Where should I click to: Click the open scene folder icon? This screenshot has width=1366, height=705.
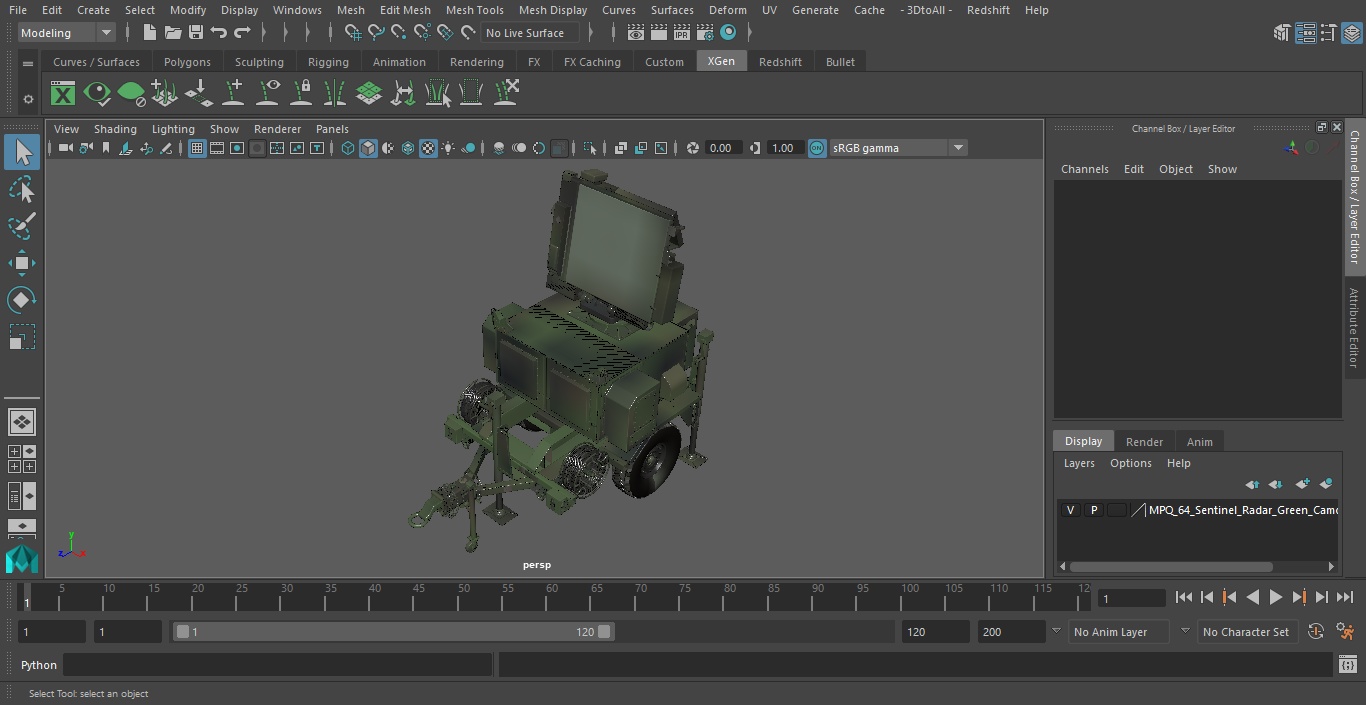point(172,33)
